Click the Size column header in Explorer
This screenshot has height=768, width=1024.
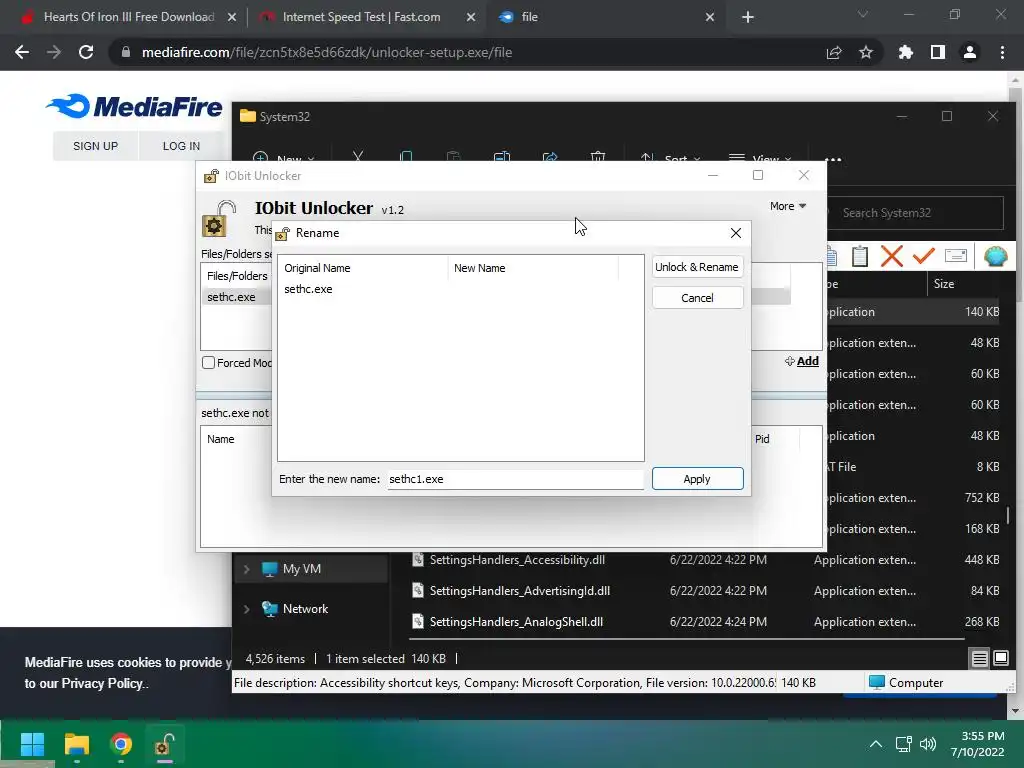pyautogui.click(x=944, y=284)
